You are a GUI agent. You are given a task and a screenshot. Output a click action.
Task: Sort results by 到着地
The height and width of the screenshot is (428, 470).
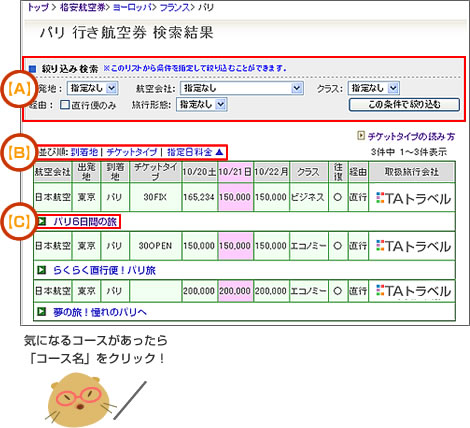coord(84,152)
